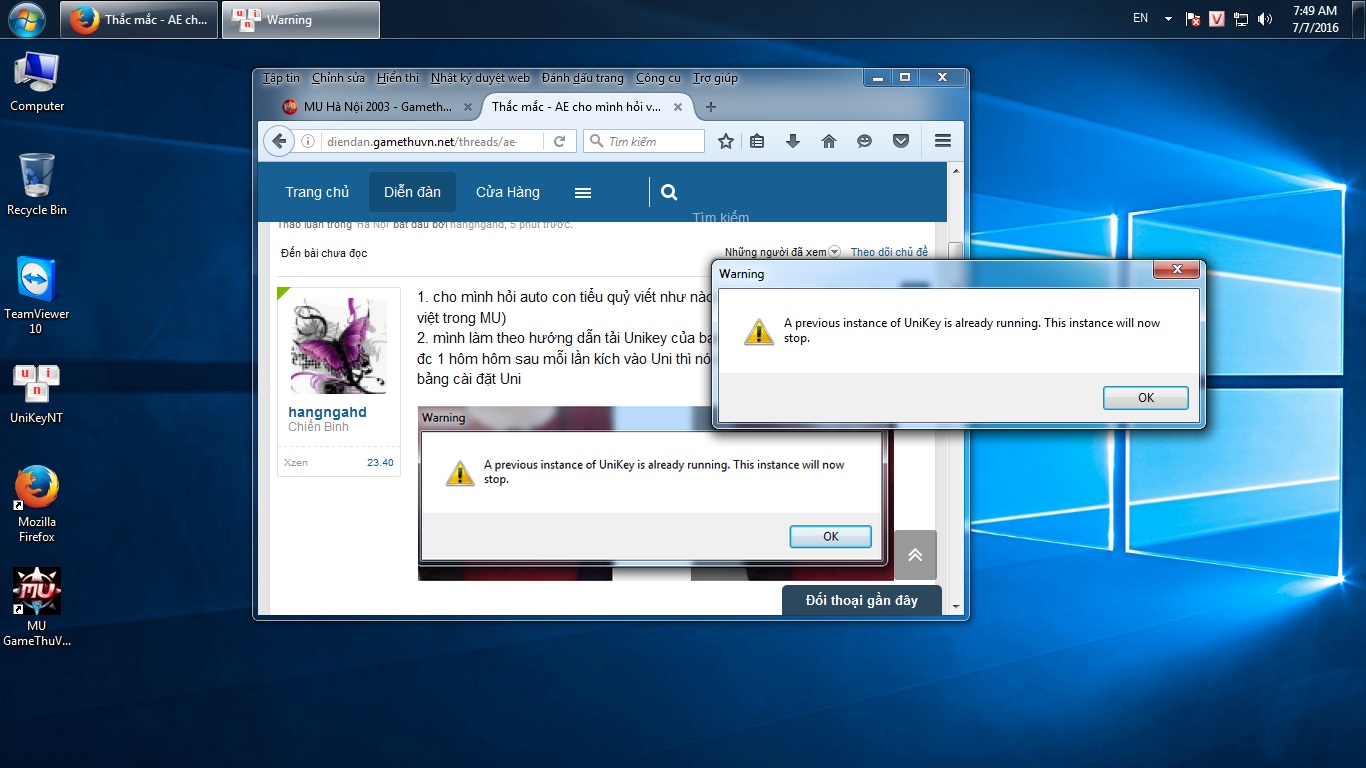Click OK in the UniKey Warning dialog
This screenshot has height=768, width=1366.
click(1146, 398)
